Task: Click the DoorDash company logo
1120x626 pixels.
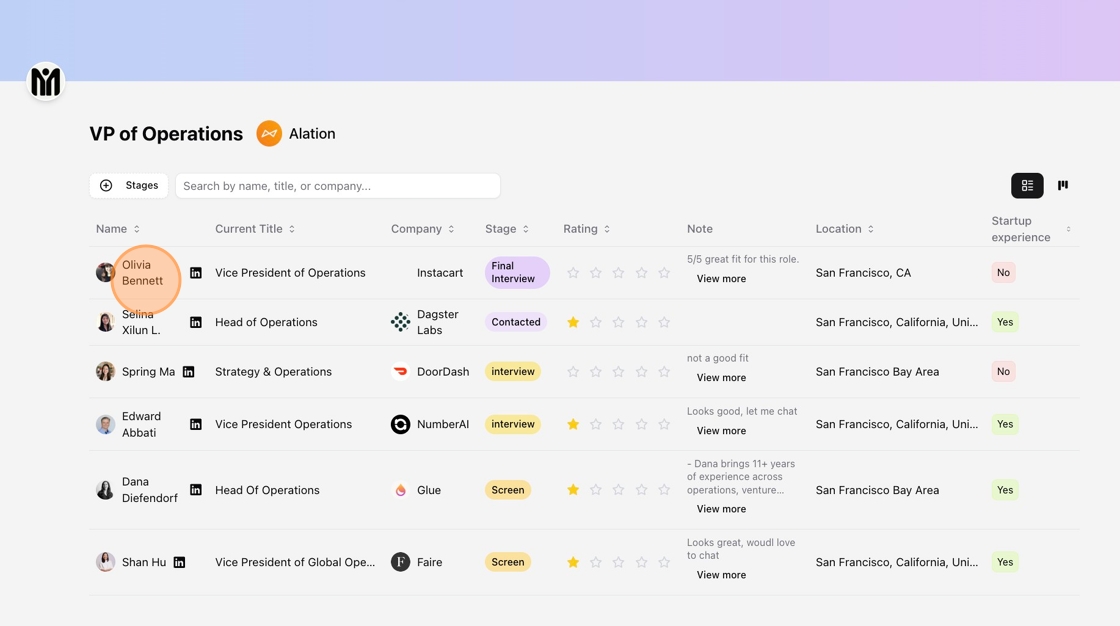Action: (x=401, y=372)
